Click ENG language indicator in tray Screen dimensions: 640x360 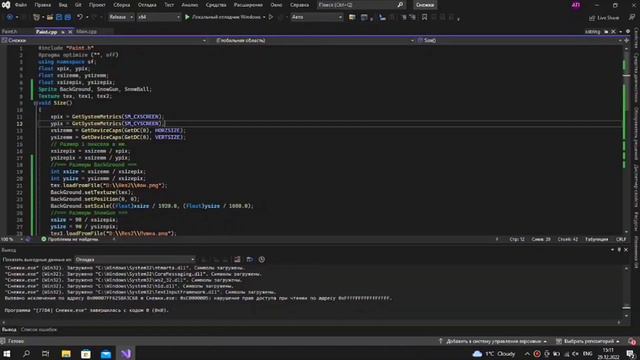[588, 353]
